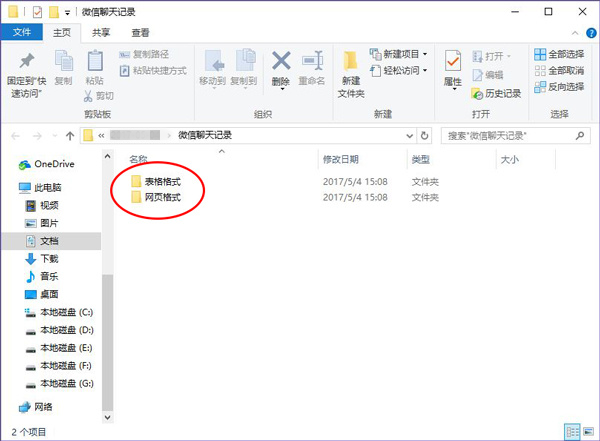Click Paste shortcut (粘贴快捷方式)

pyautogui.click(x=153, y=70)
